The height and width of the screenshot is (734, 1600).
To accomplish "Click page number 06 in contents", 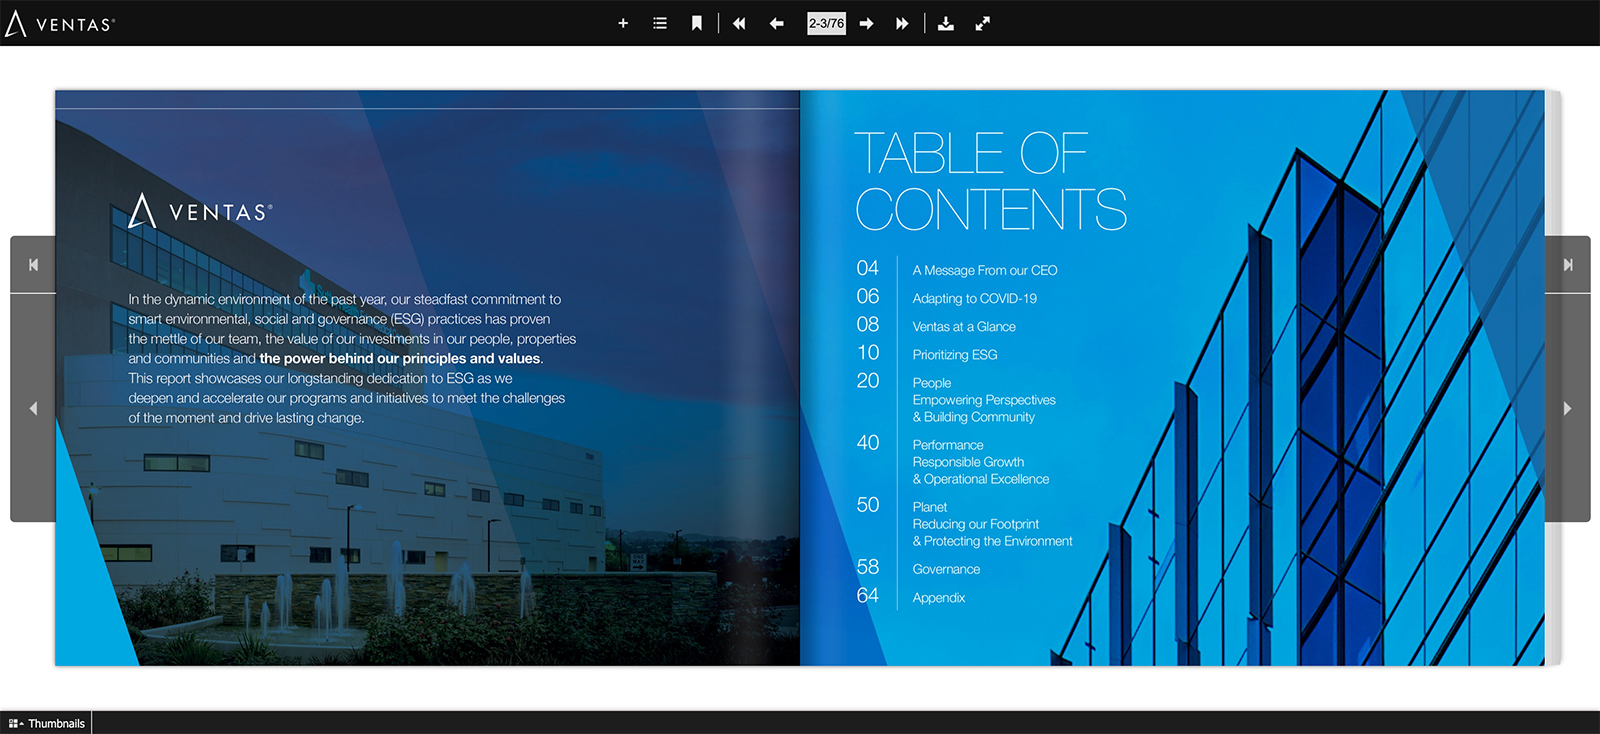I will pyautogui.click(x=868, y=296).
